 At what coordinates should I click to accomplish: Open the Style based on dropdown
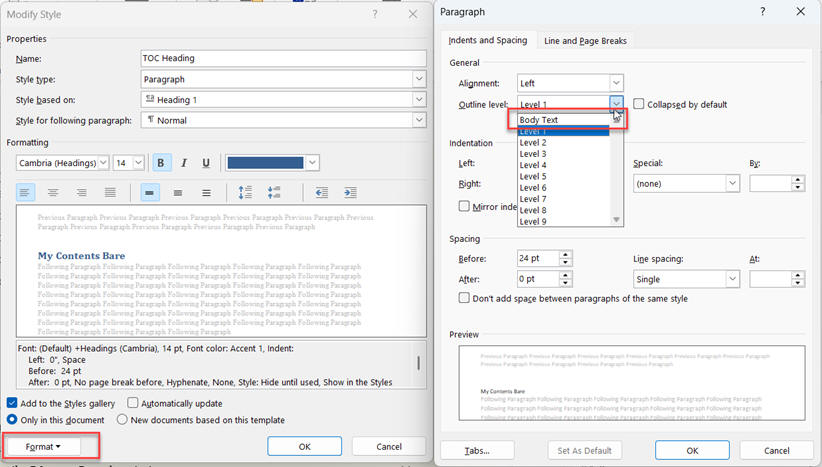(419, 100)
